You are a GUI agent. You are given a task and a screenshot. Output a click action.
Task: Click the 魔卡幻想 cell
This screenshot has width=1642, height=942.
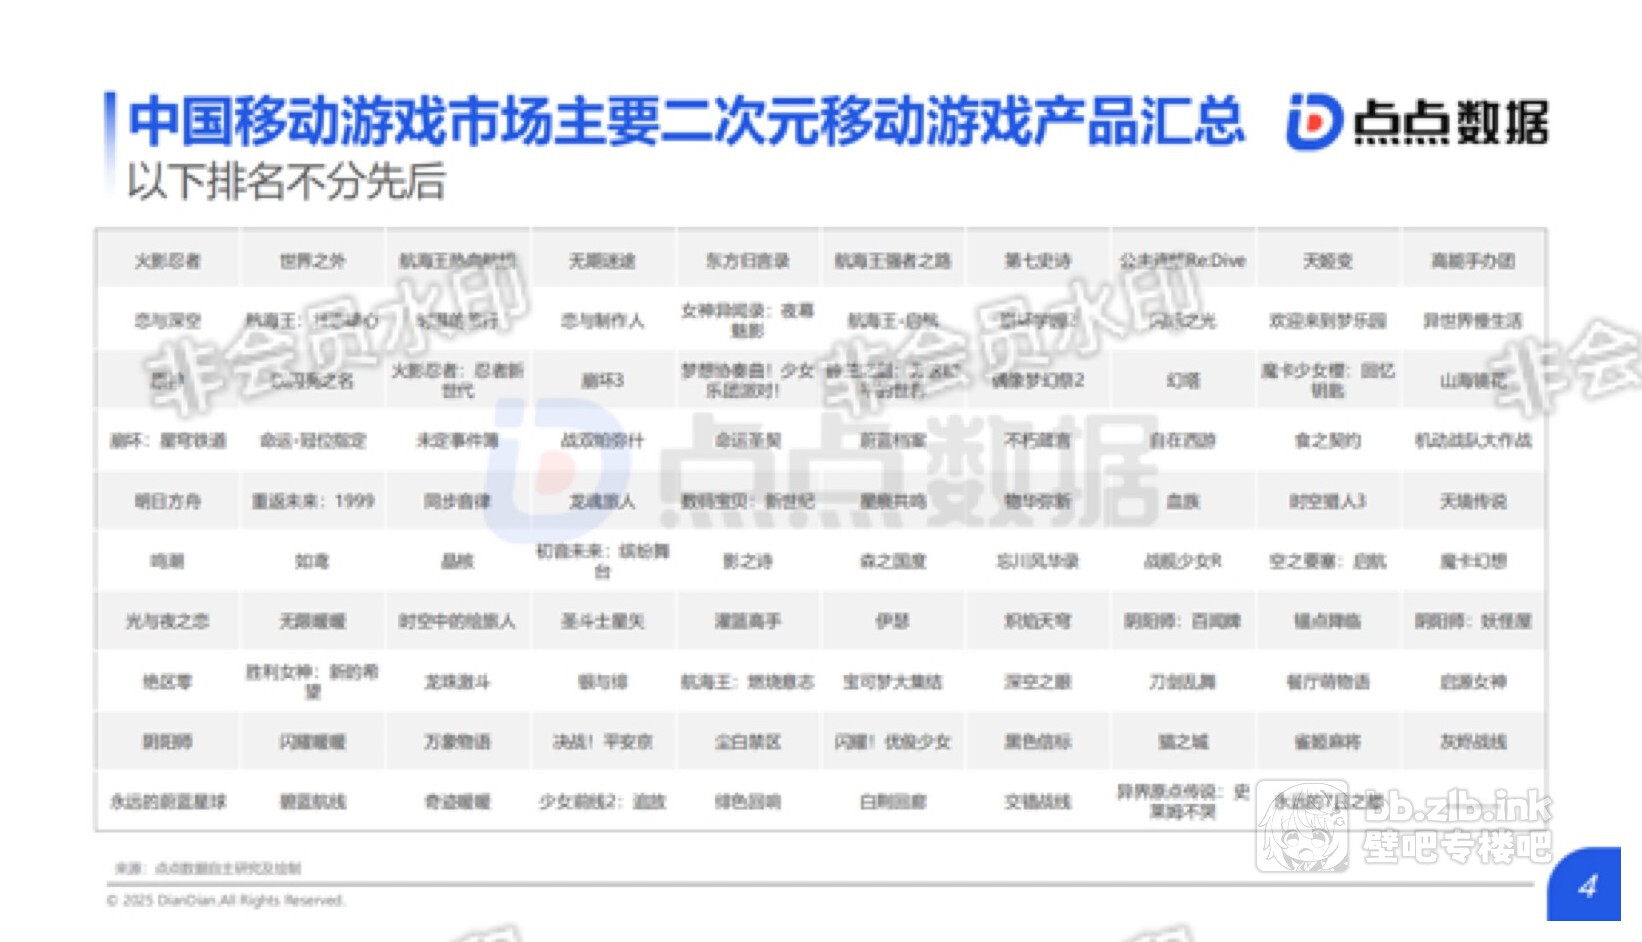[1473, 561]
